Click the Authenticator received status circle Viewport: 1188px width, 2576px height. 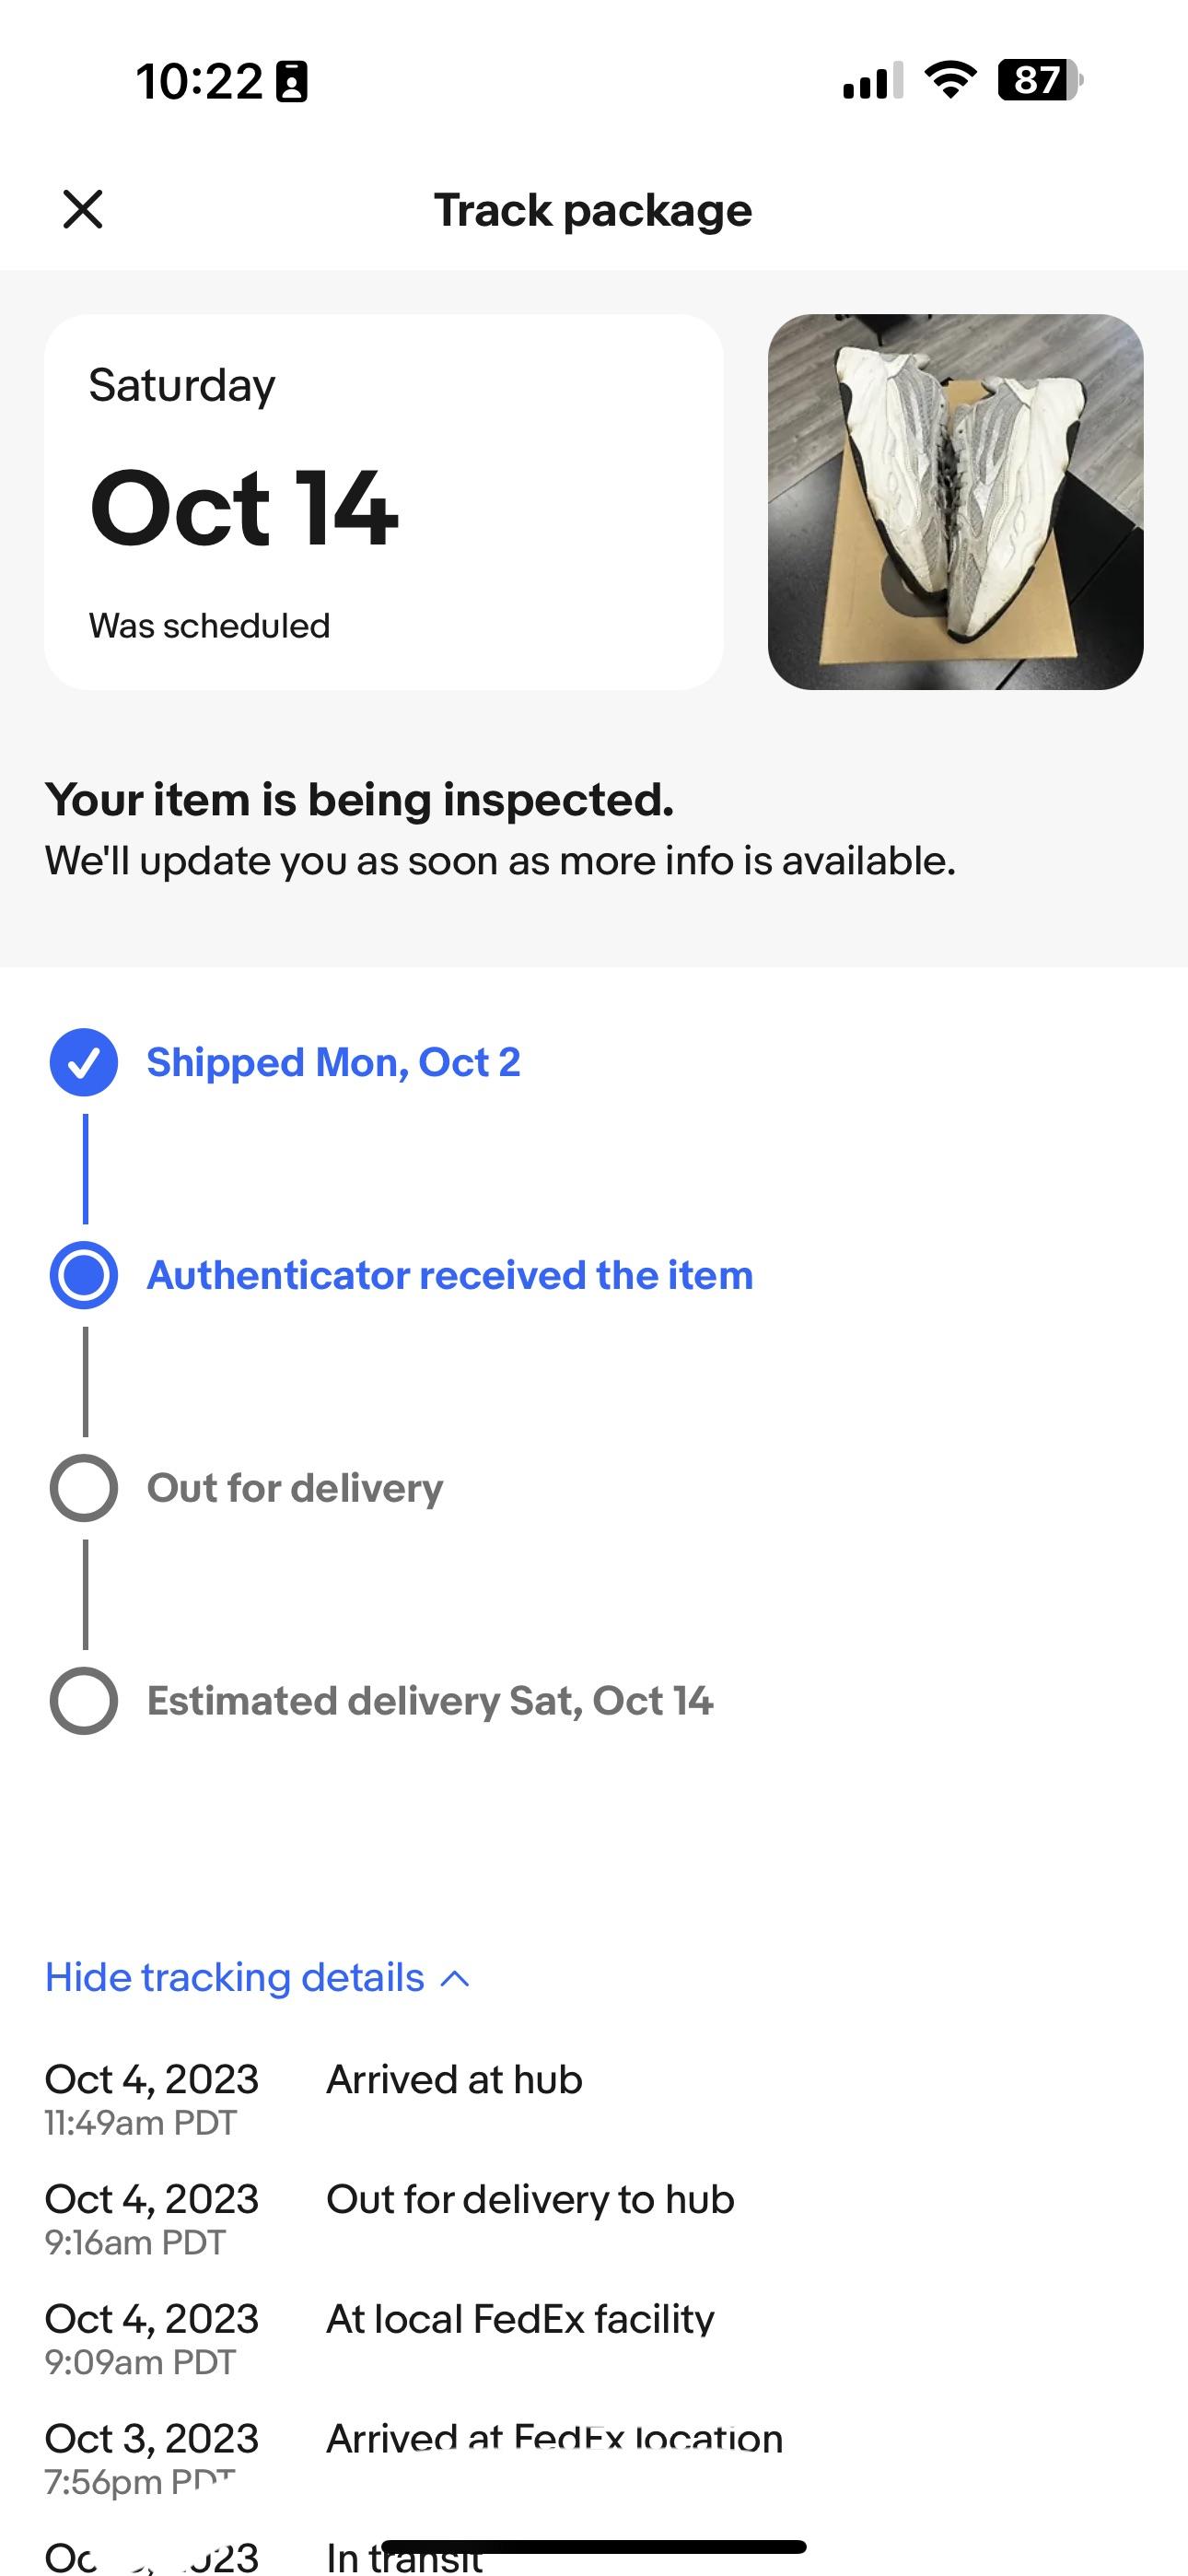85,1274
